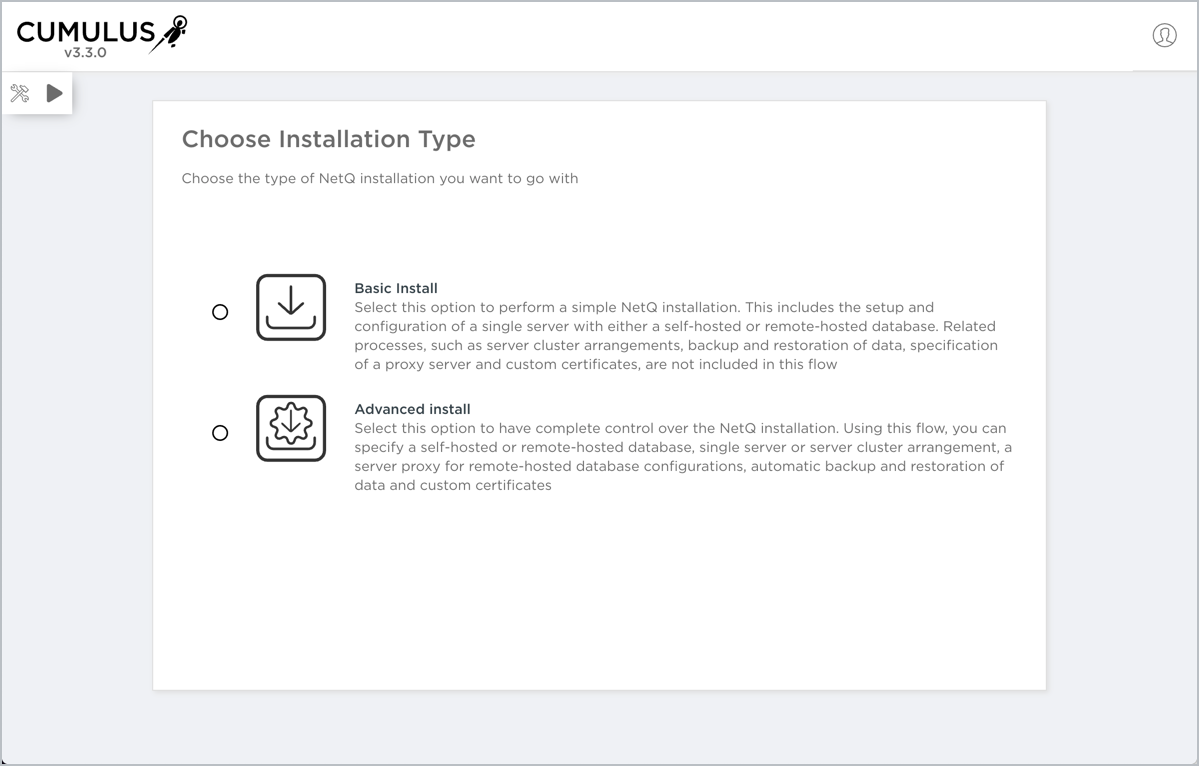Select the Basic Install radio button
The width and height of the screenshot is (1199, 766).
pos(220,312)
